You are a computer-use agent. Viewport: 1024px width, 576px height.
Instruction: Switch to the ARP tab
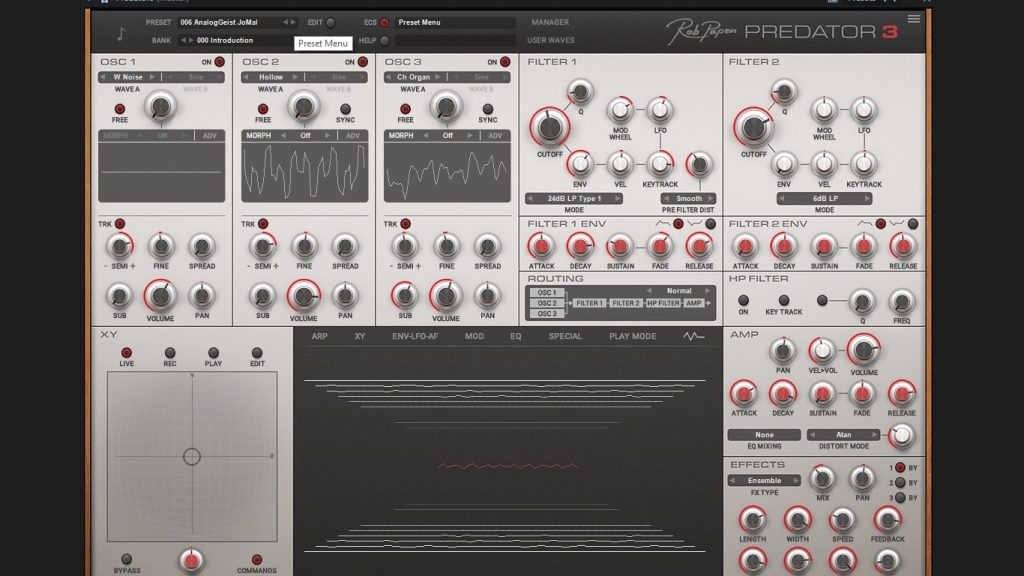pos(319,337)
